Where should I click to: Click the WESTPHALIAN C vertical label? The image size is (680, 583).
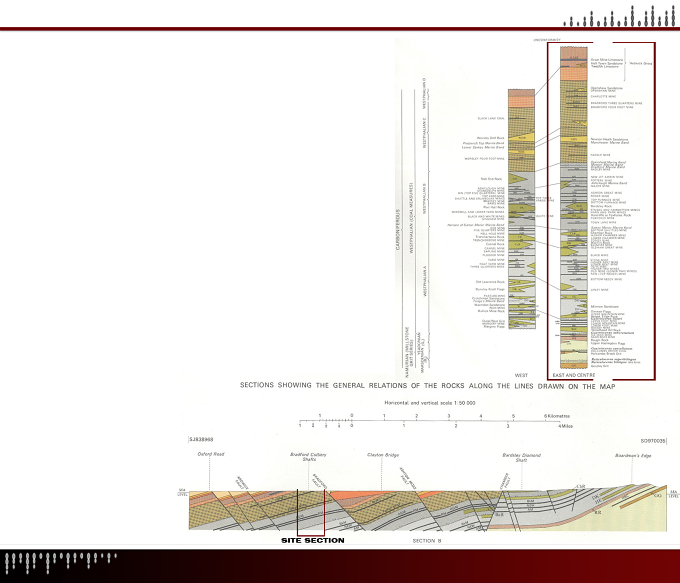point(425,133)
